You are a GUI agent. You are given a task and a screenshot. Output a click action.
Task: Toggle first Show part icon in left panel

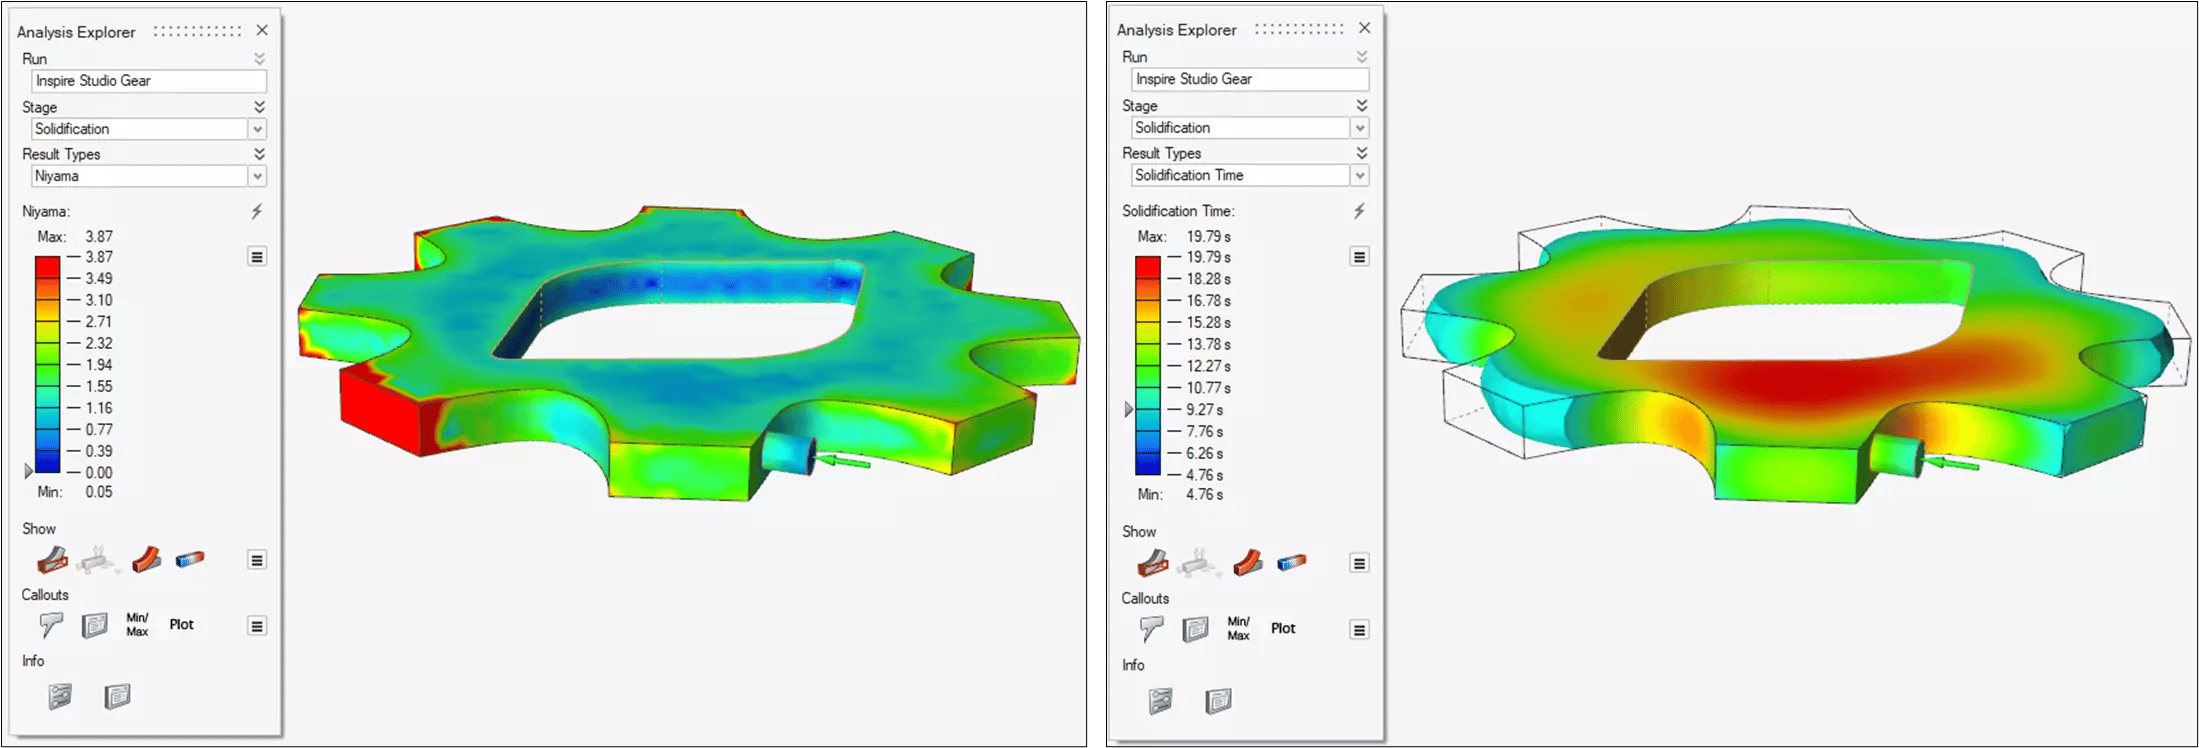[x=53, y=560]
